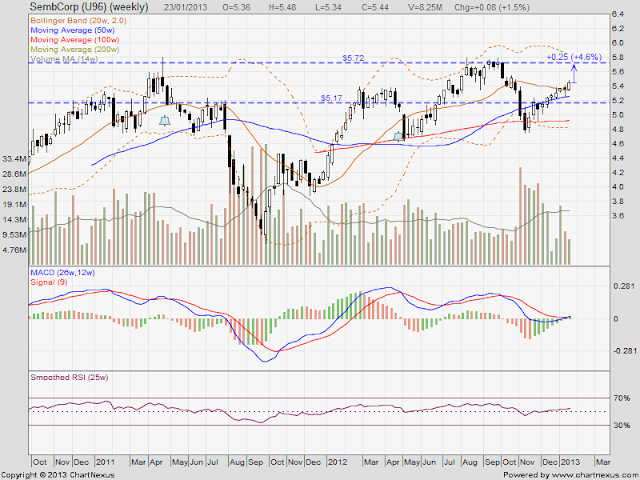Click the 70% RSI level label
This screenshot has width=640, height=480.
click(621, 398)
